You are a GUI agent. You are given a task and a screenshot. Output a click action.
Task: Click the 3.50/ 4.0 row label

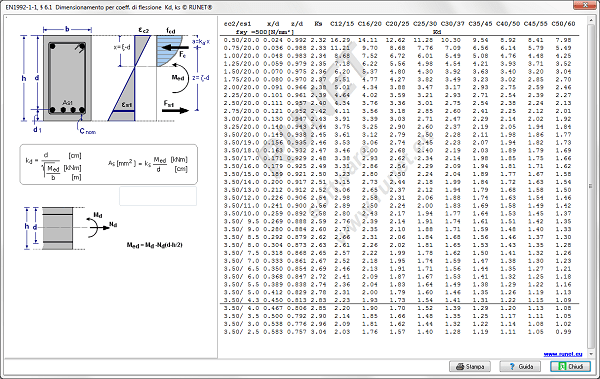(241, 308)
